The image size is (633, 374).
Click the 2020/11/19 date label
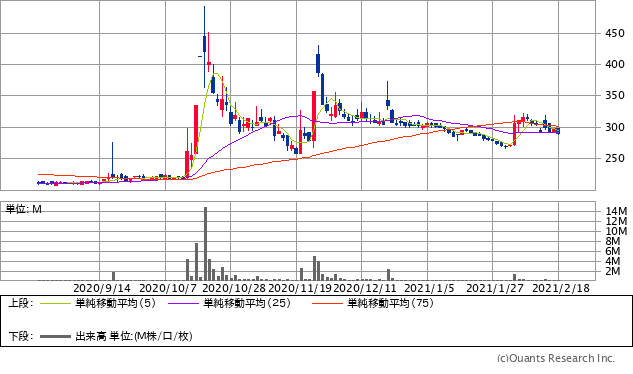[300, 288]
